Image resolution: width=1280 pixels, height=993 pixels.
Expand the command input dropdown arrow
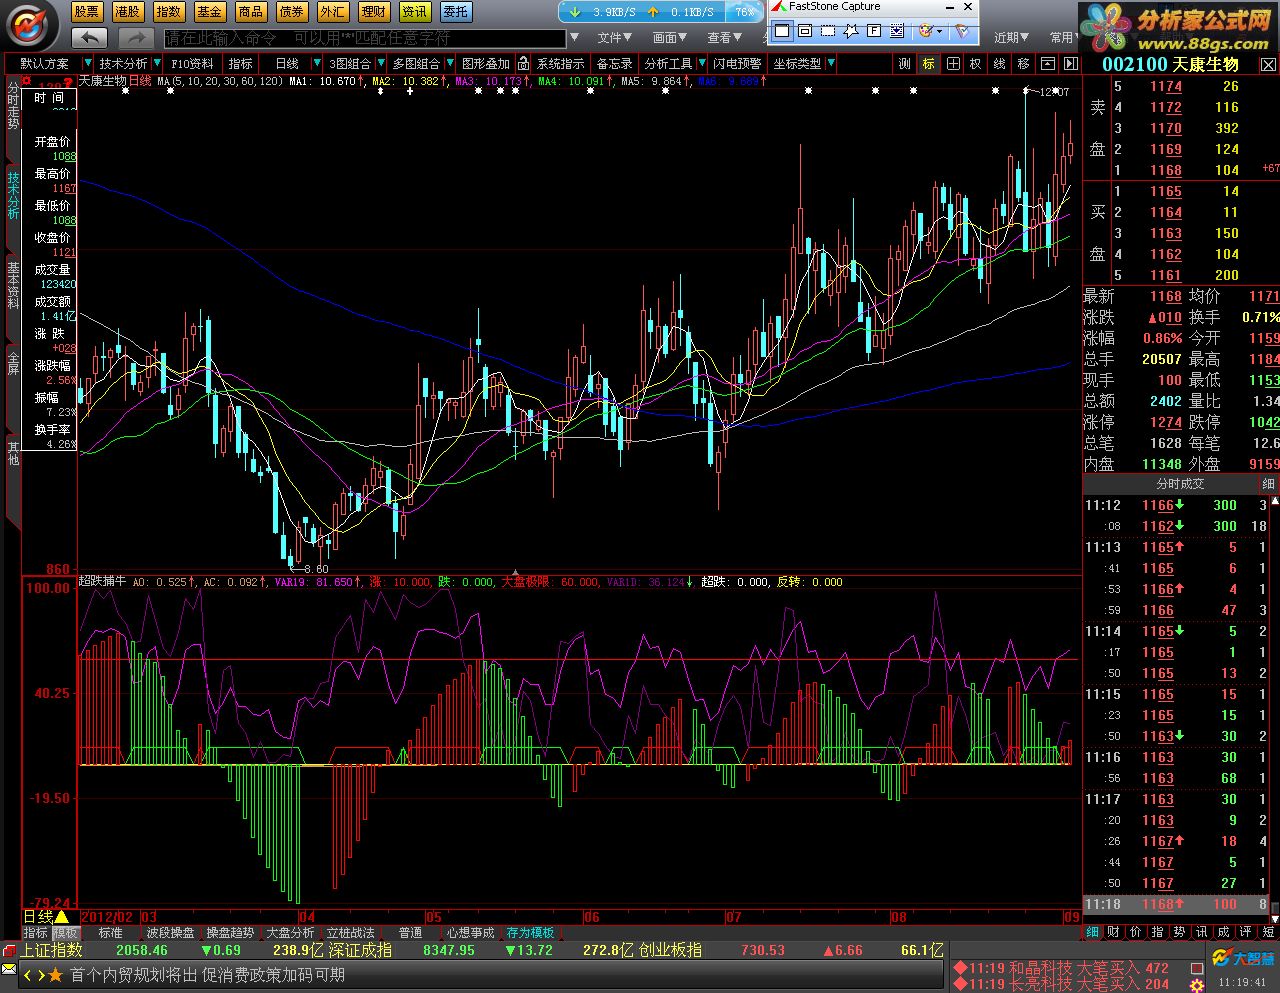574,38
